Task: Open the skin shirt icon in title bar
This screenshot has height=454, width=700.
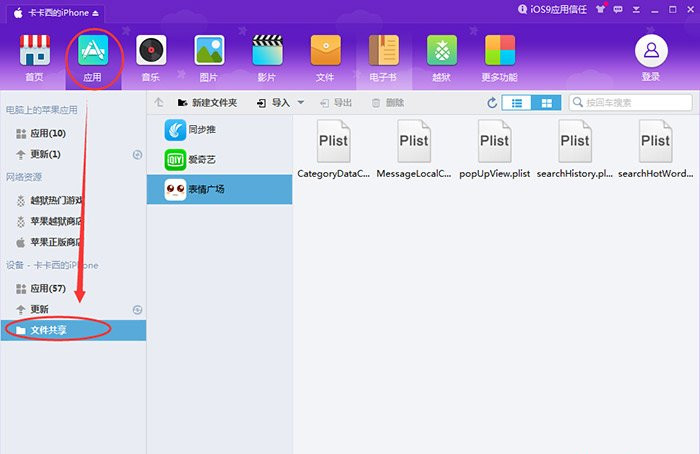Action: pyautogui.click(x=600, y=9)
